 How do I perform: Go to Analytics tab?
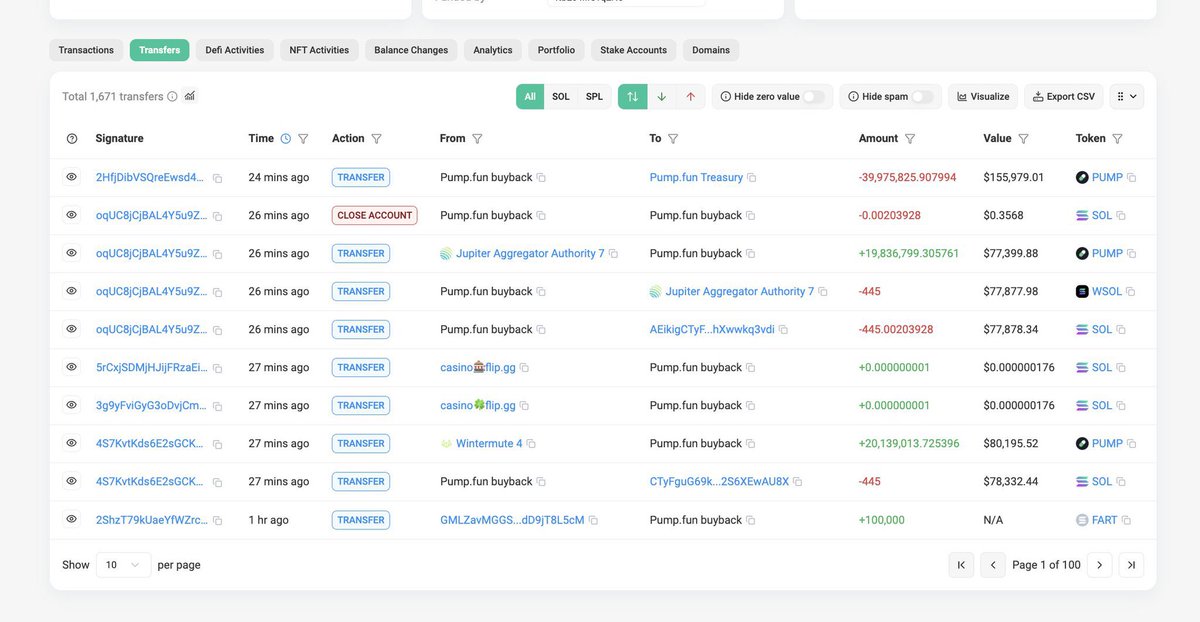pyautogui.click(x=493, y=50)
